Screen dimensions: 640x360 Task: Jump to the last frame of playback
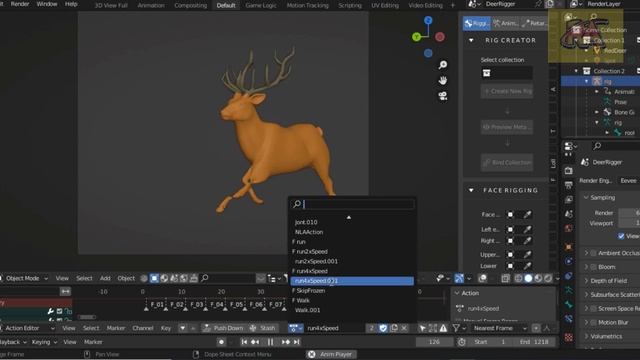tap(297, 342)
